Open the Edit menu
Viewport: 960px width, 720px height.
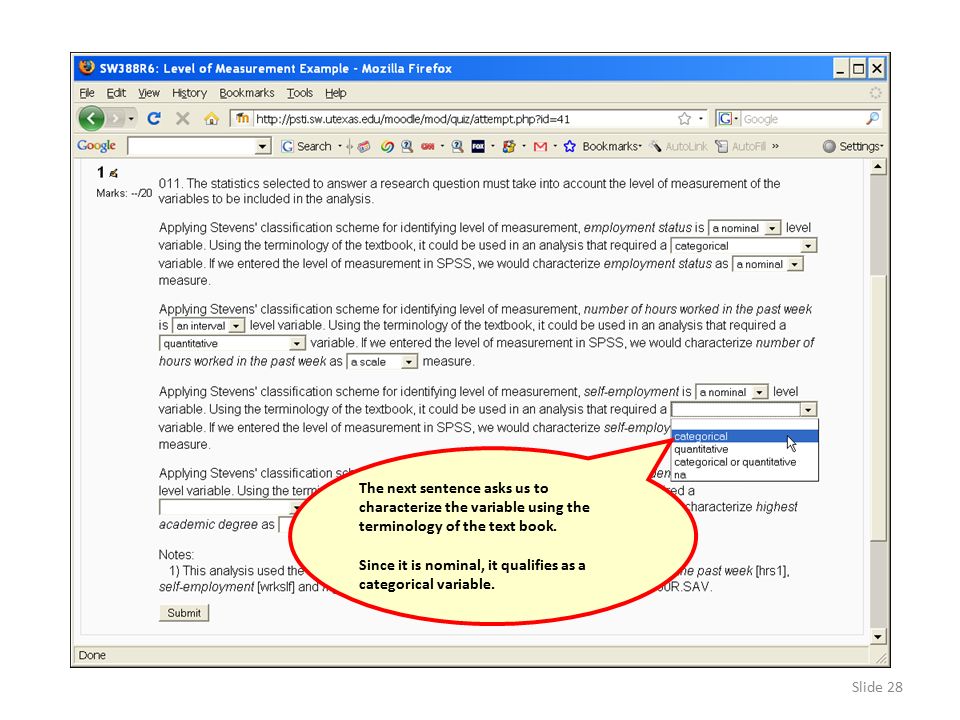[x=116, y=93]
